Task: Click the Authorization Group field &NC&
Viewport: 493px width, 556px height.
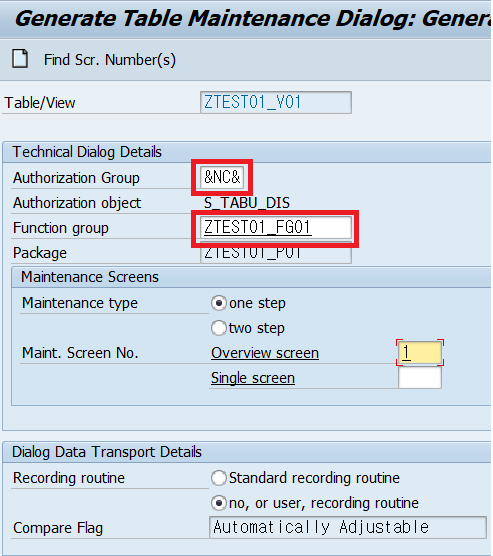Action: (x=222, y=177)
